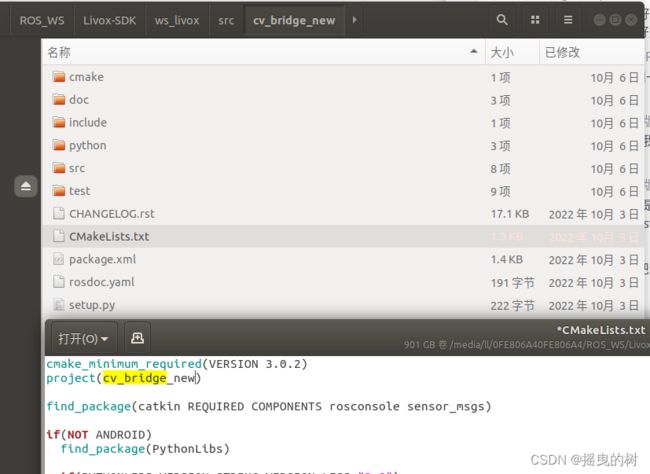The width and height of the screenshot is (650, 474).
Task: Click the test folder name
Action: tap(80, 191)
